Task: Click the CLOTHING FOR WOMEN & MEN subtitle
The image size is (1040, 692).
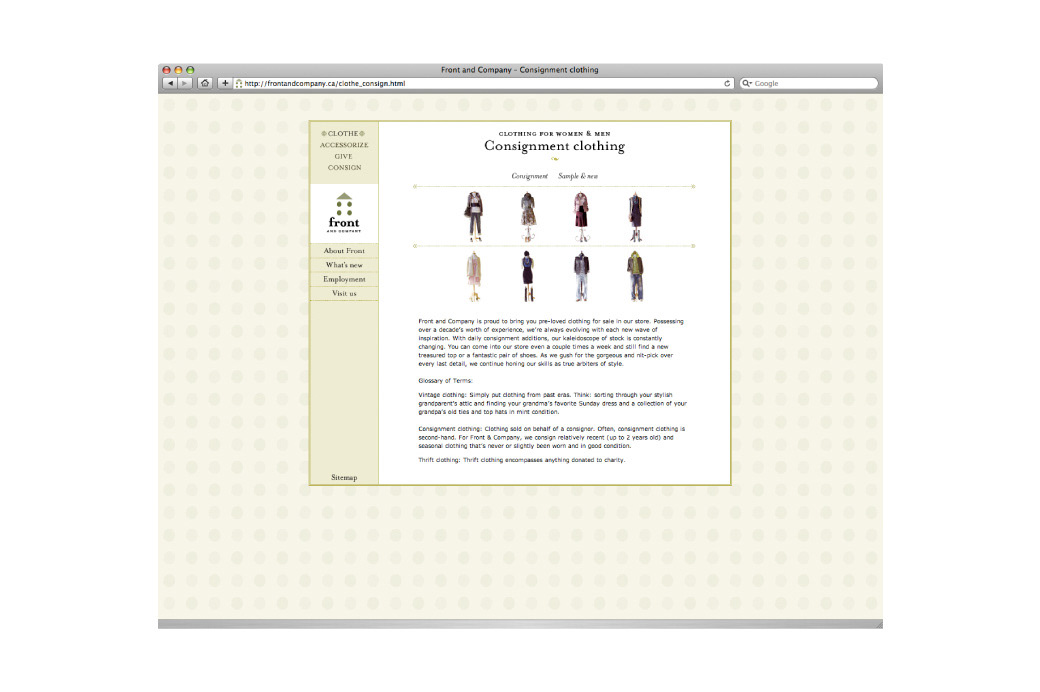Action: pyautogui.click(x=554, y=133)
